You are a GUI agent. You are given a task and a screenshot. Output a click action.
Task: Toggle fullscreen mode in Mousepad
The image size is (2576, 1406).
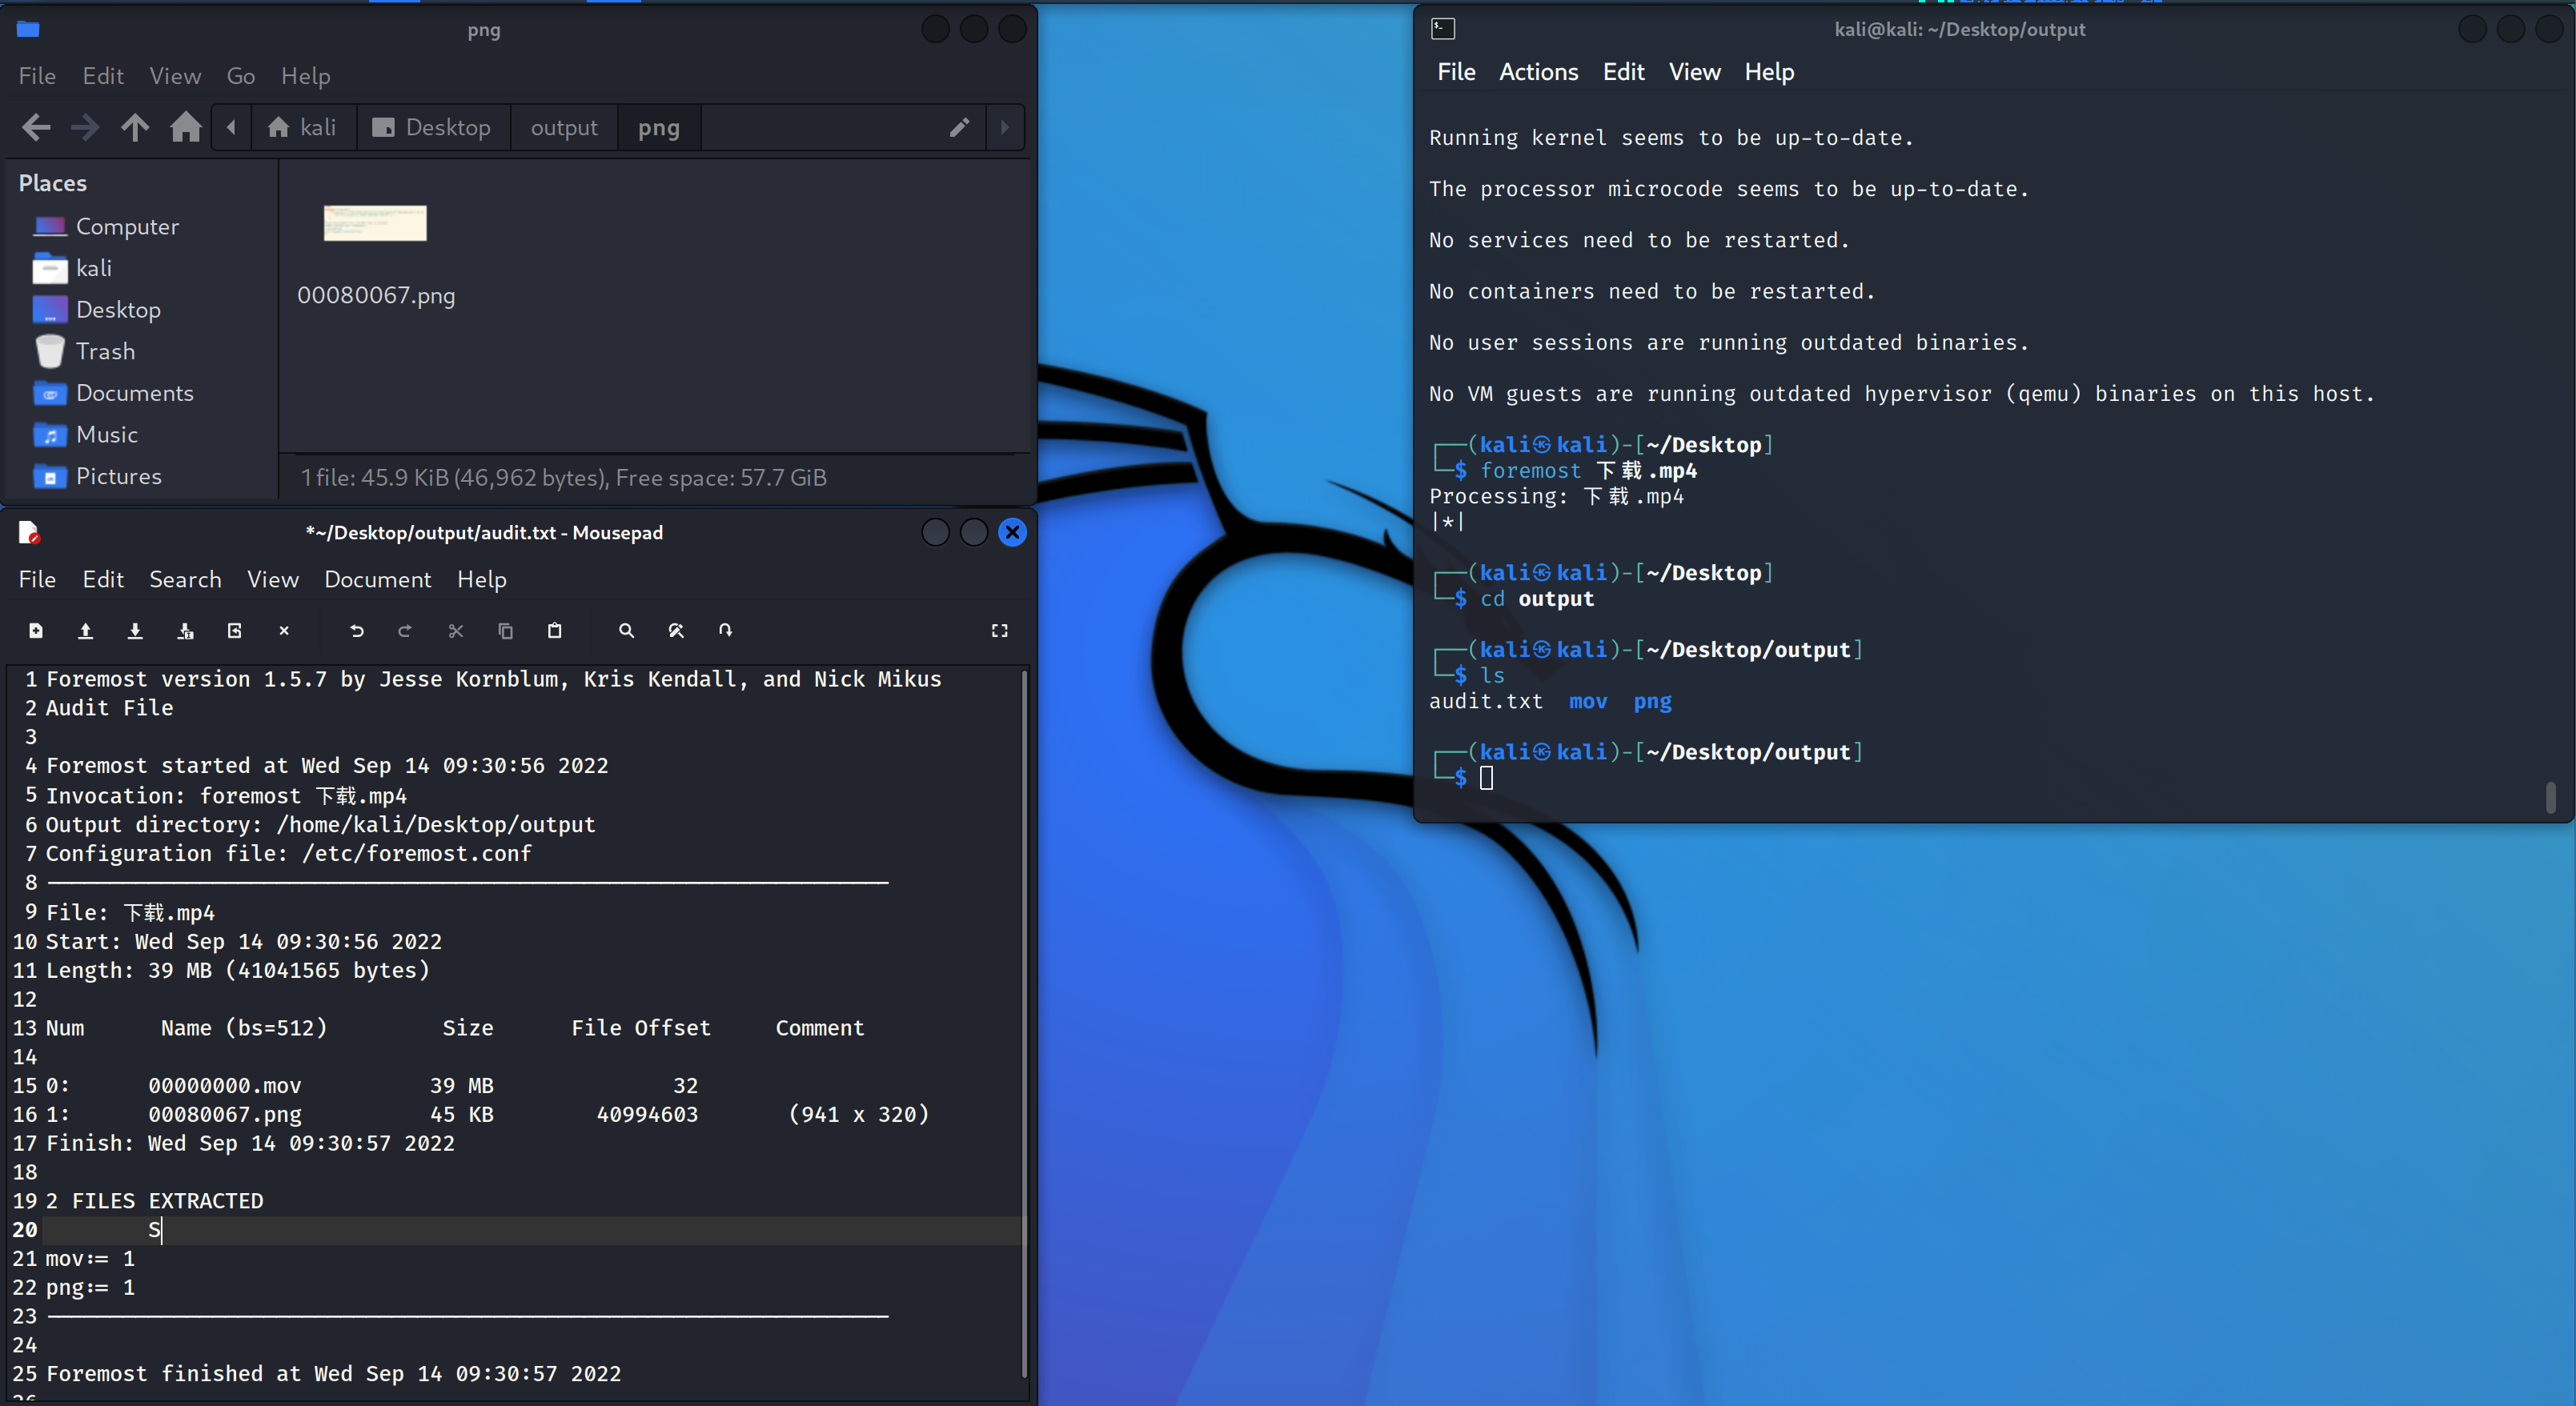999,631
